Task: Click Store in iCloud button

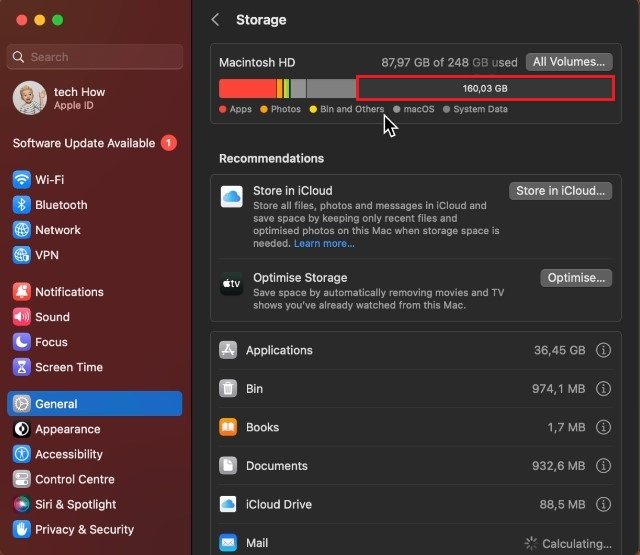Action: click(x=560, y=191)
